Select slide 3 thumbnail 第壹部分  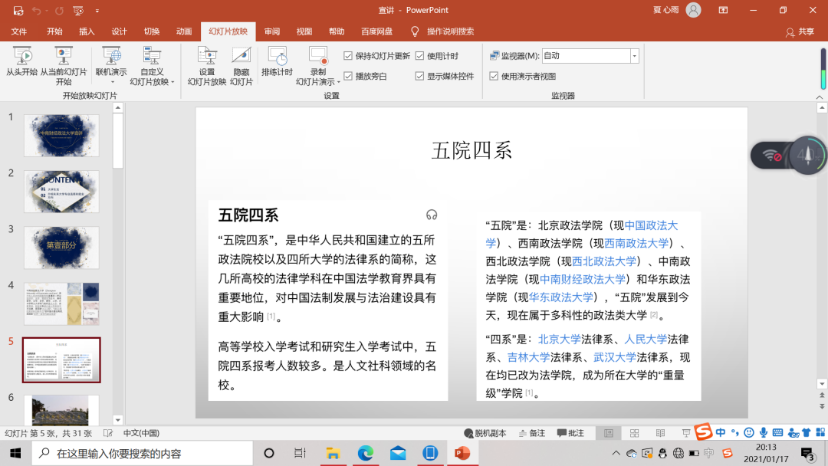tap(61, 247)
